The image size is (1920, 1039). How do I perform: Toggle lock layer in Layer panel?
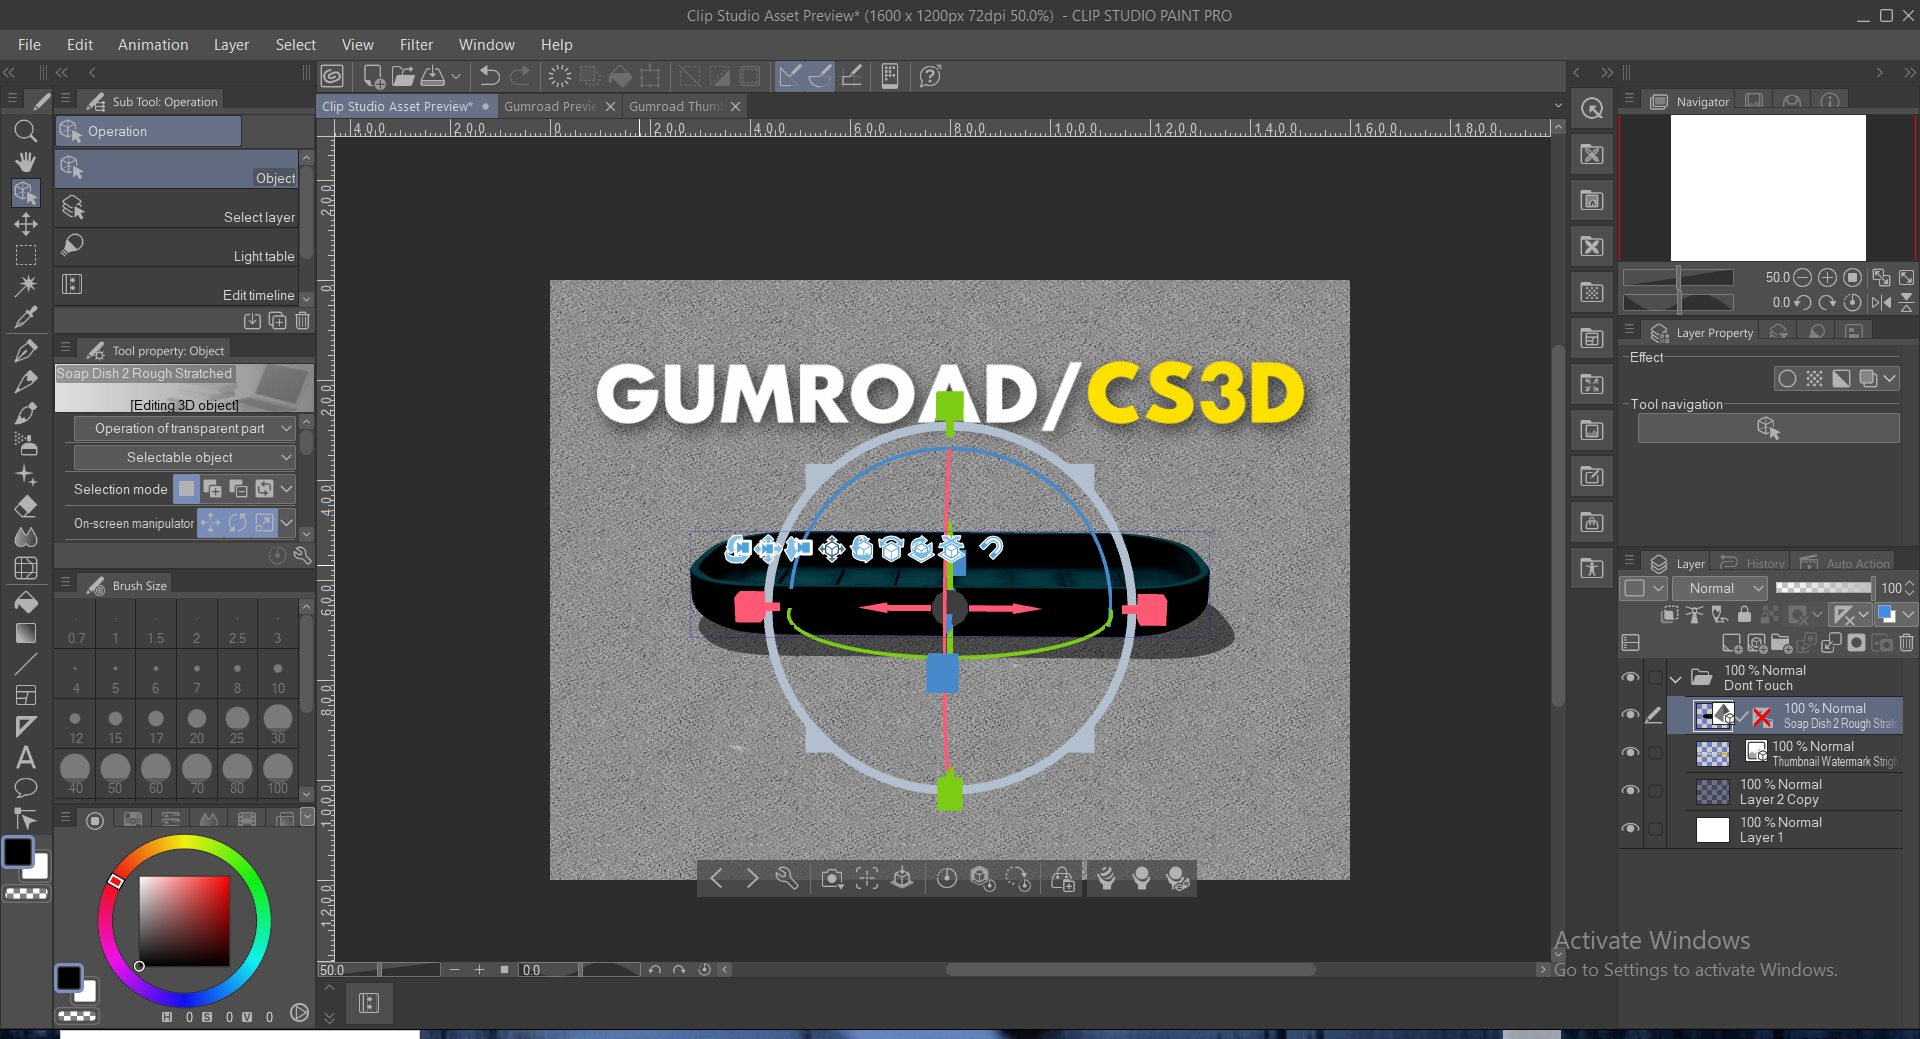click(x=1745, y=615)
